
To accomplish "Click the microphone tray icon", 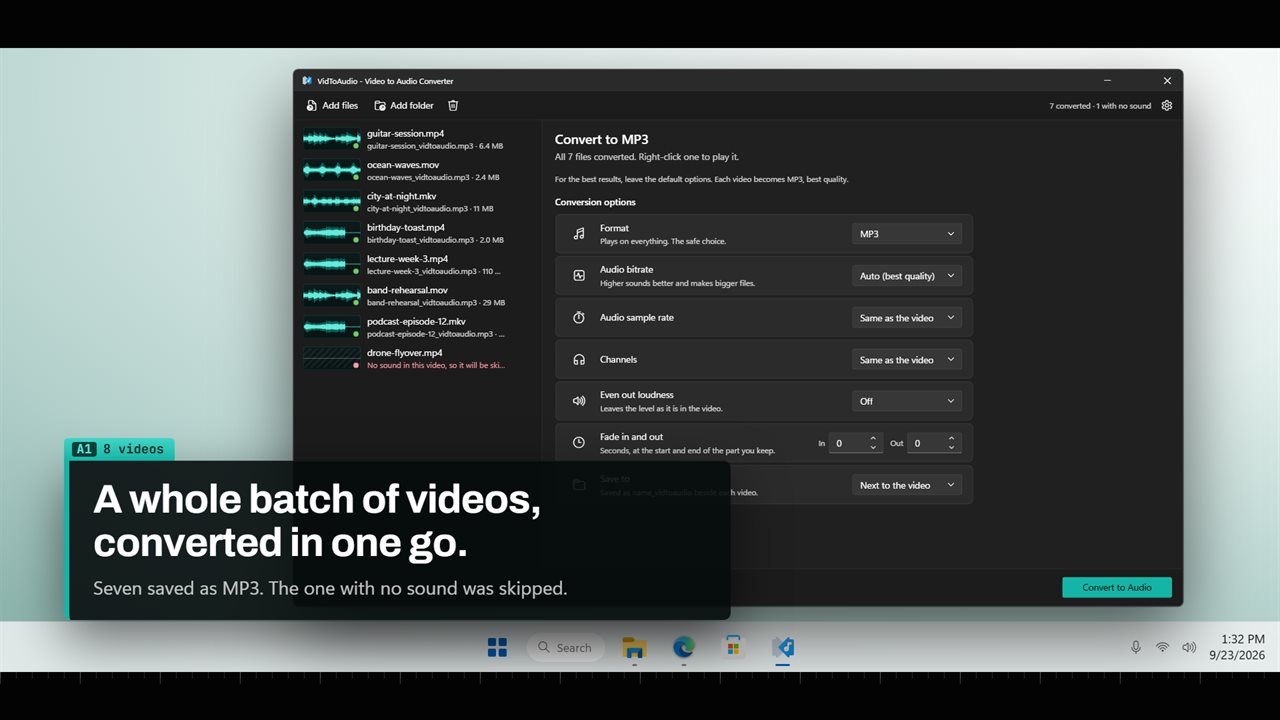I will pyautogui.click(x=1136, y=647).
